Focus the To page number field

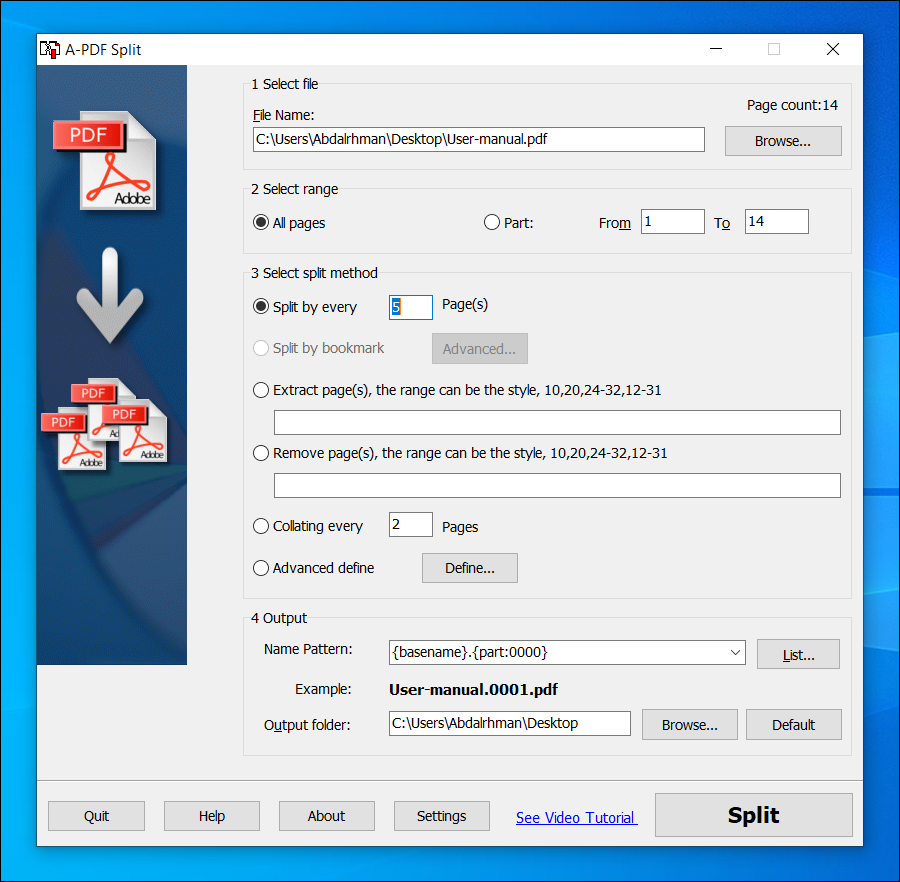click(x=777, y=222)
